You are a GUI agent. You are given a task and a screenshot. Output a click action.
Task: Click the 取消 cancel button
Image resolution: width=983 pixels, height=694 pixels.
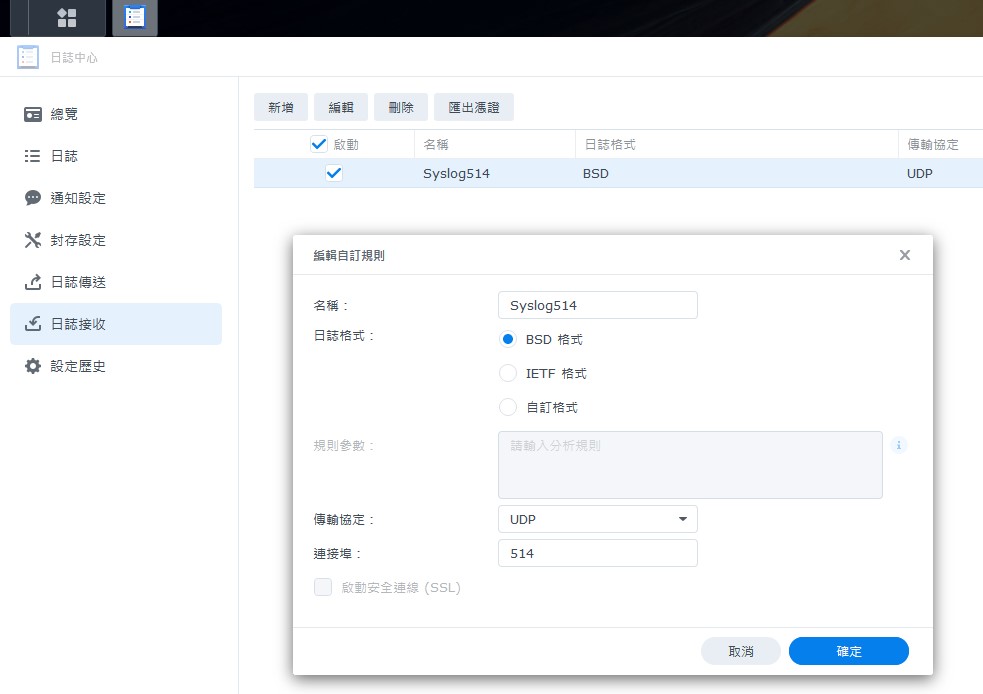pos(740,651)
